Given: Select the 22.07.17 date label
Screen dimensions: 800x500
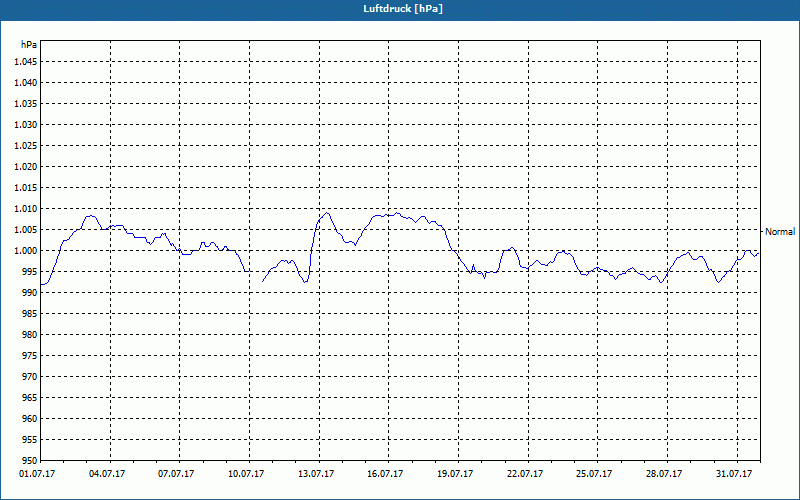Looking at the screenshot, I should pyautogui.click(x=525, y=474).
